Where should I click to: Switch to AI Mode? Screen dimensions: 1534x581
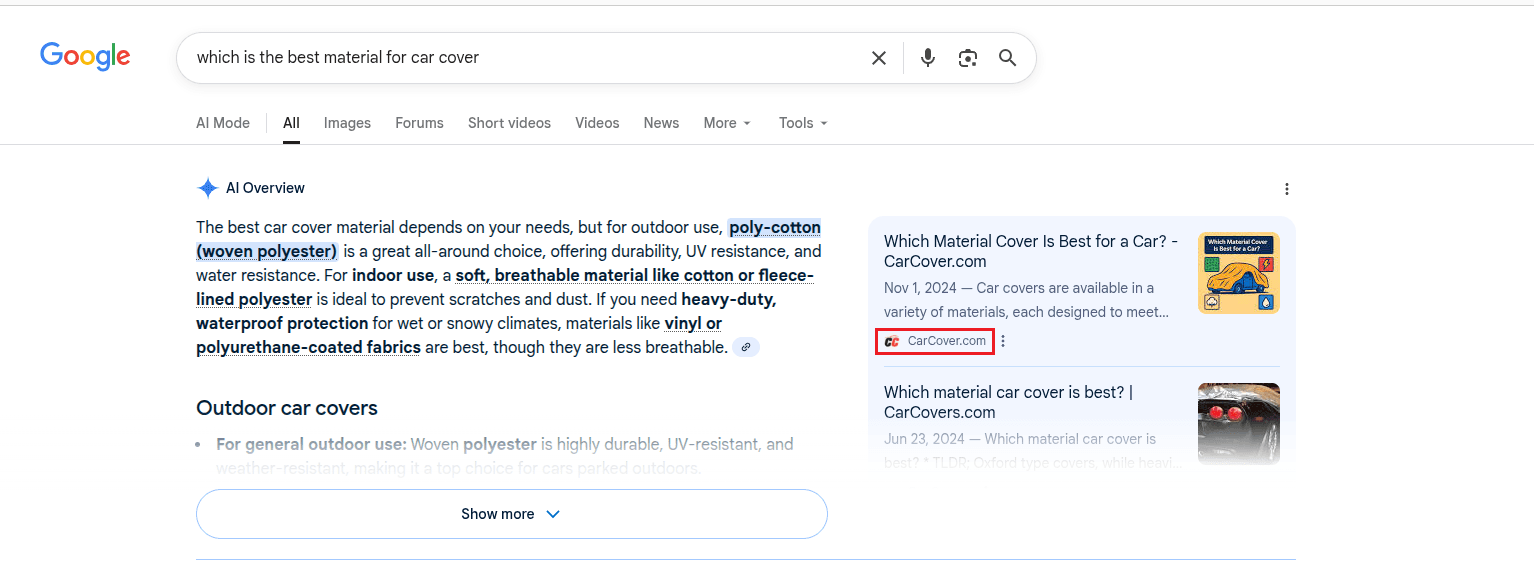pos(222,122)
